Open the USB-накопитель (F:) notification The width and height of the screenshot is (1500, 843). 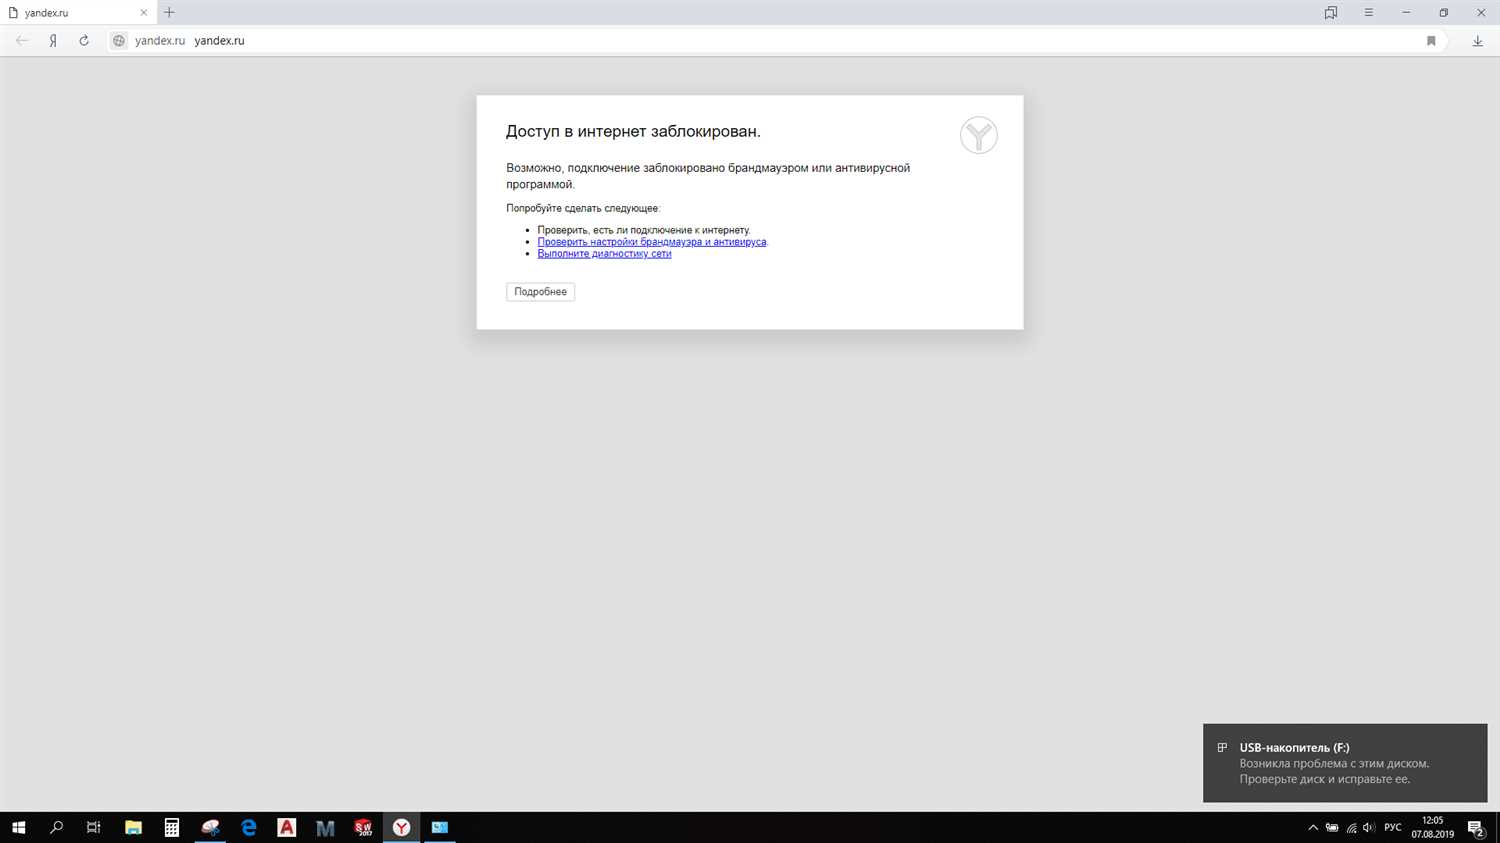tap(1345, 763)
